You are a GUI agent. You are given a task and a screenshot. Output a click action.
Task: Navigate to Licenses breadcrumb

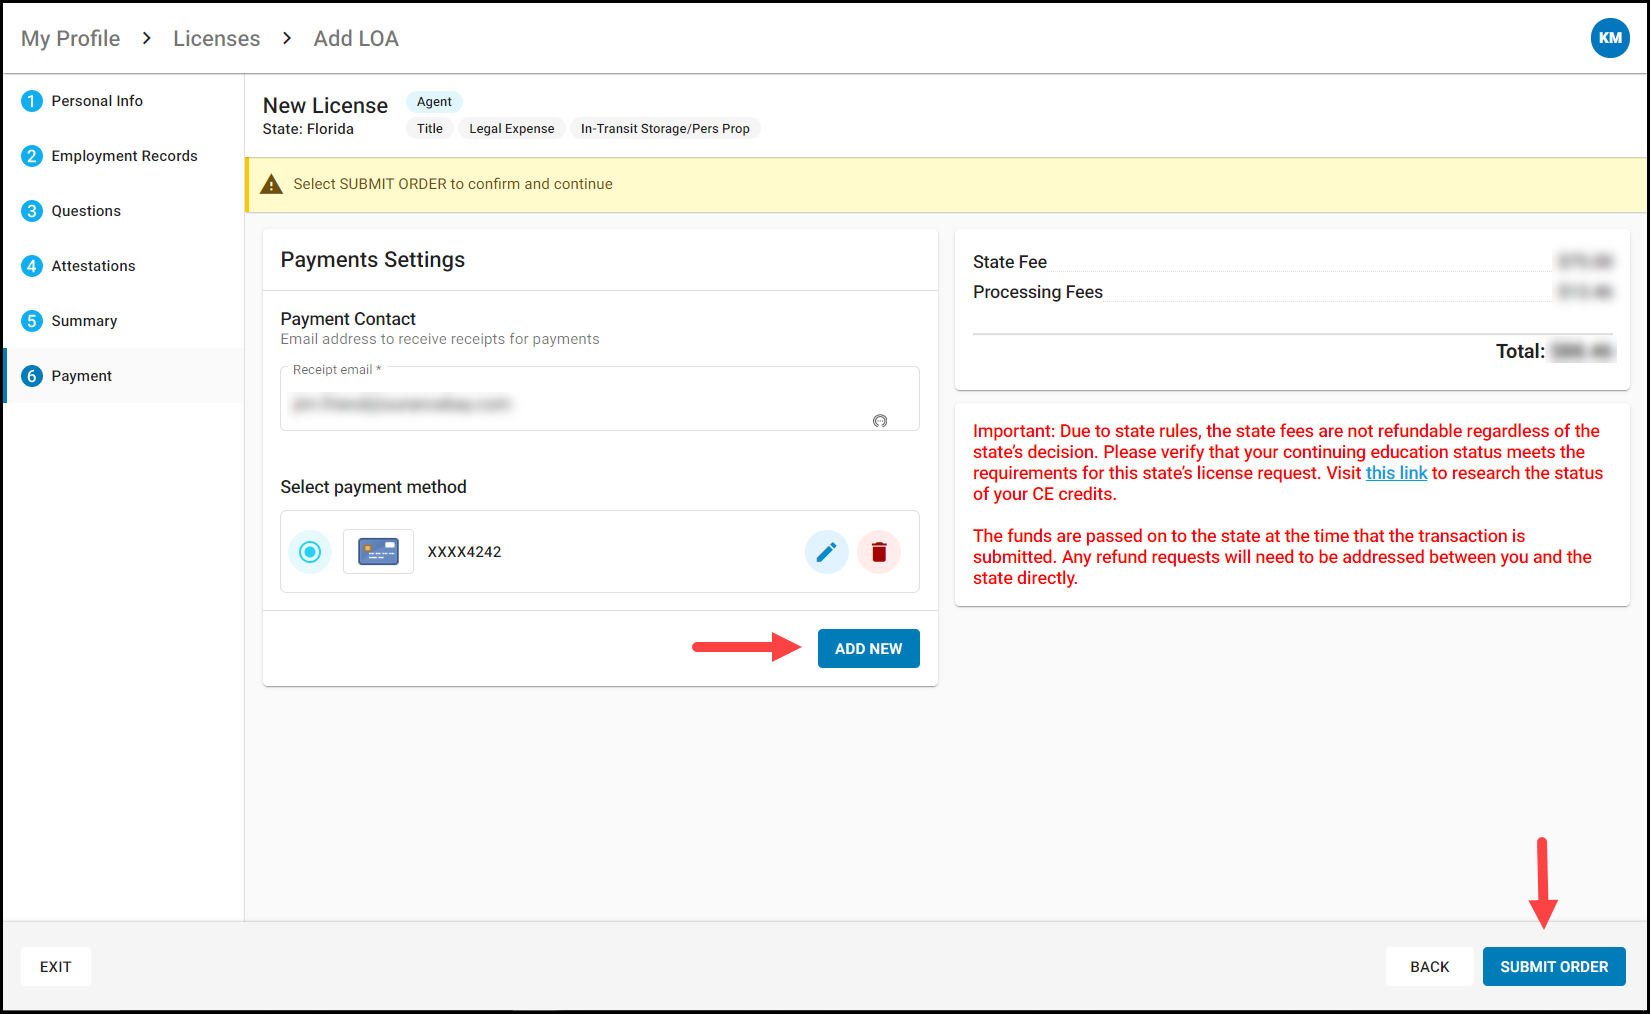tap(217, 38)
